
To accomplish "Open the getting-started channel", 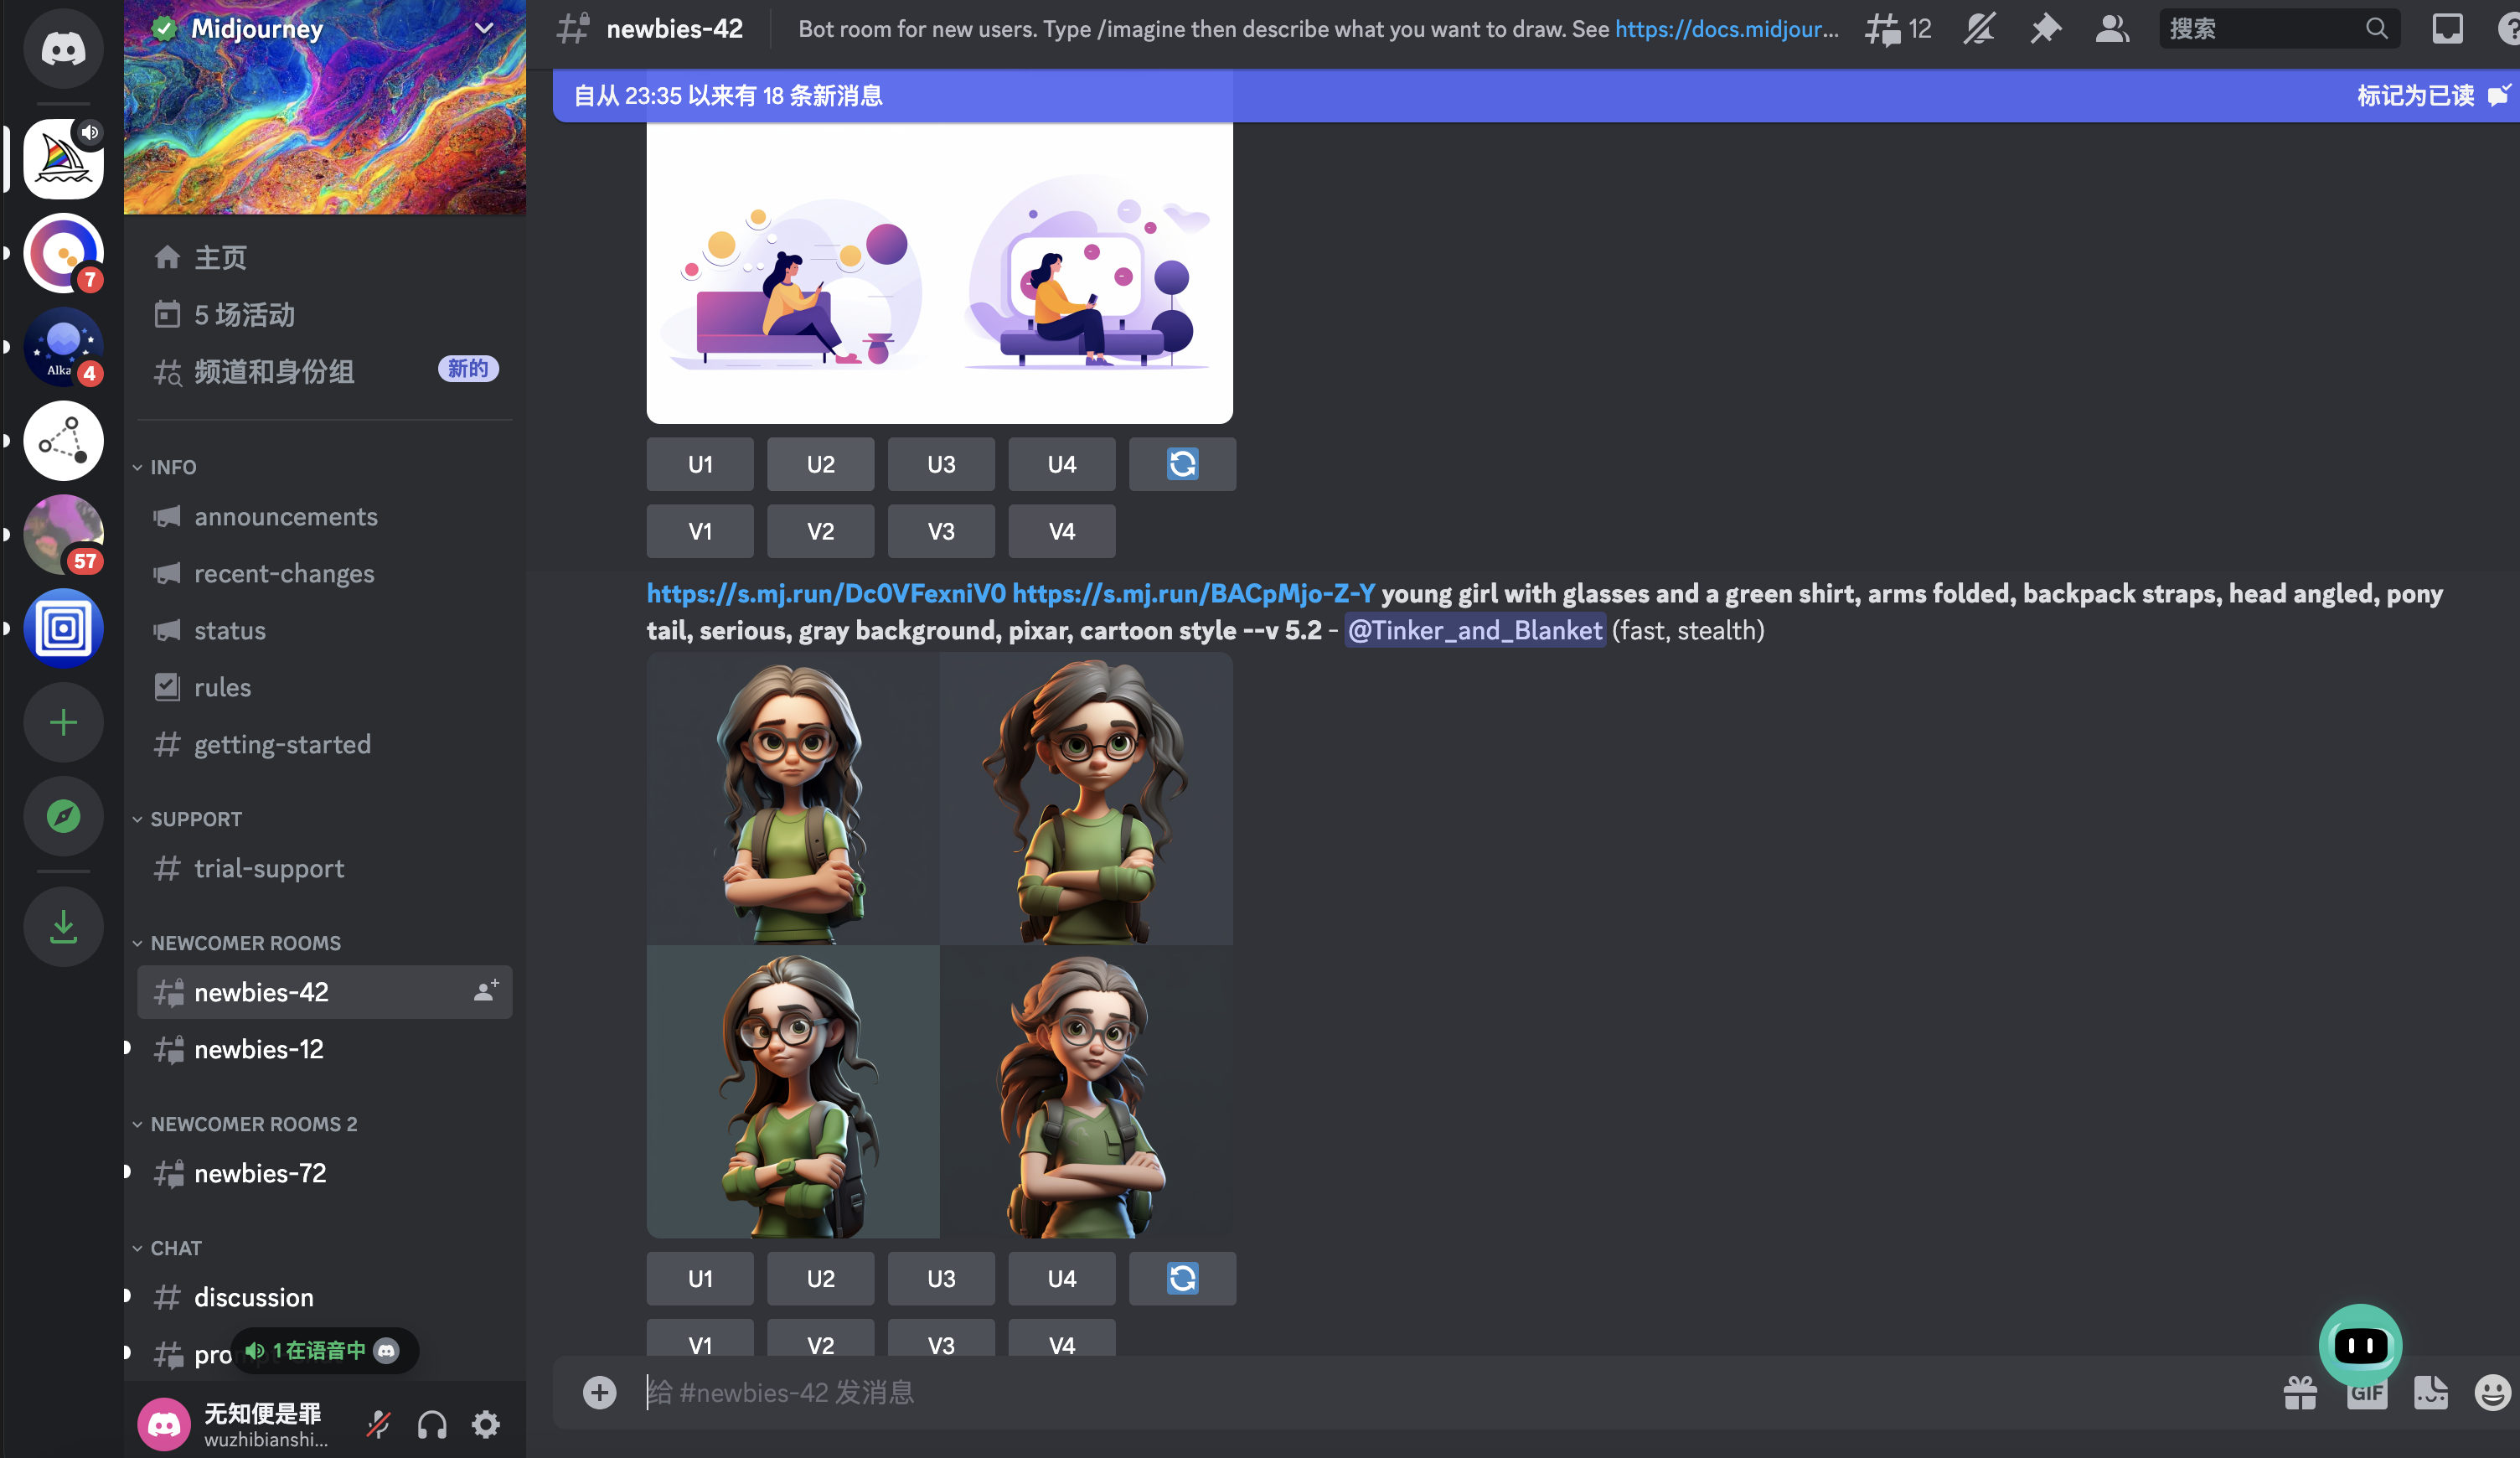I will (324, 745).
